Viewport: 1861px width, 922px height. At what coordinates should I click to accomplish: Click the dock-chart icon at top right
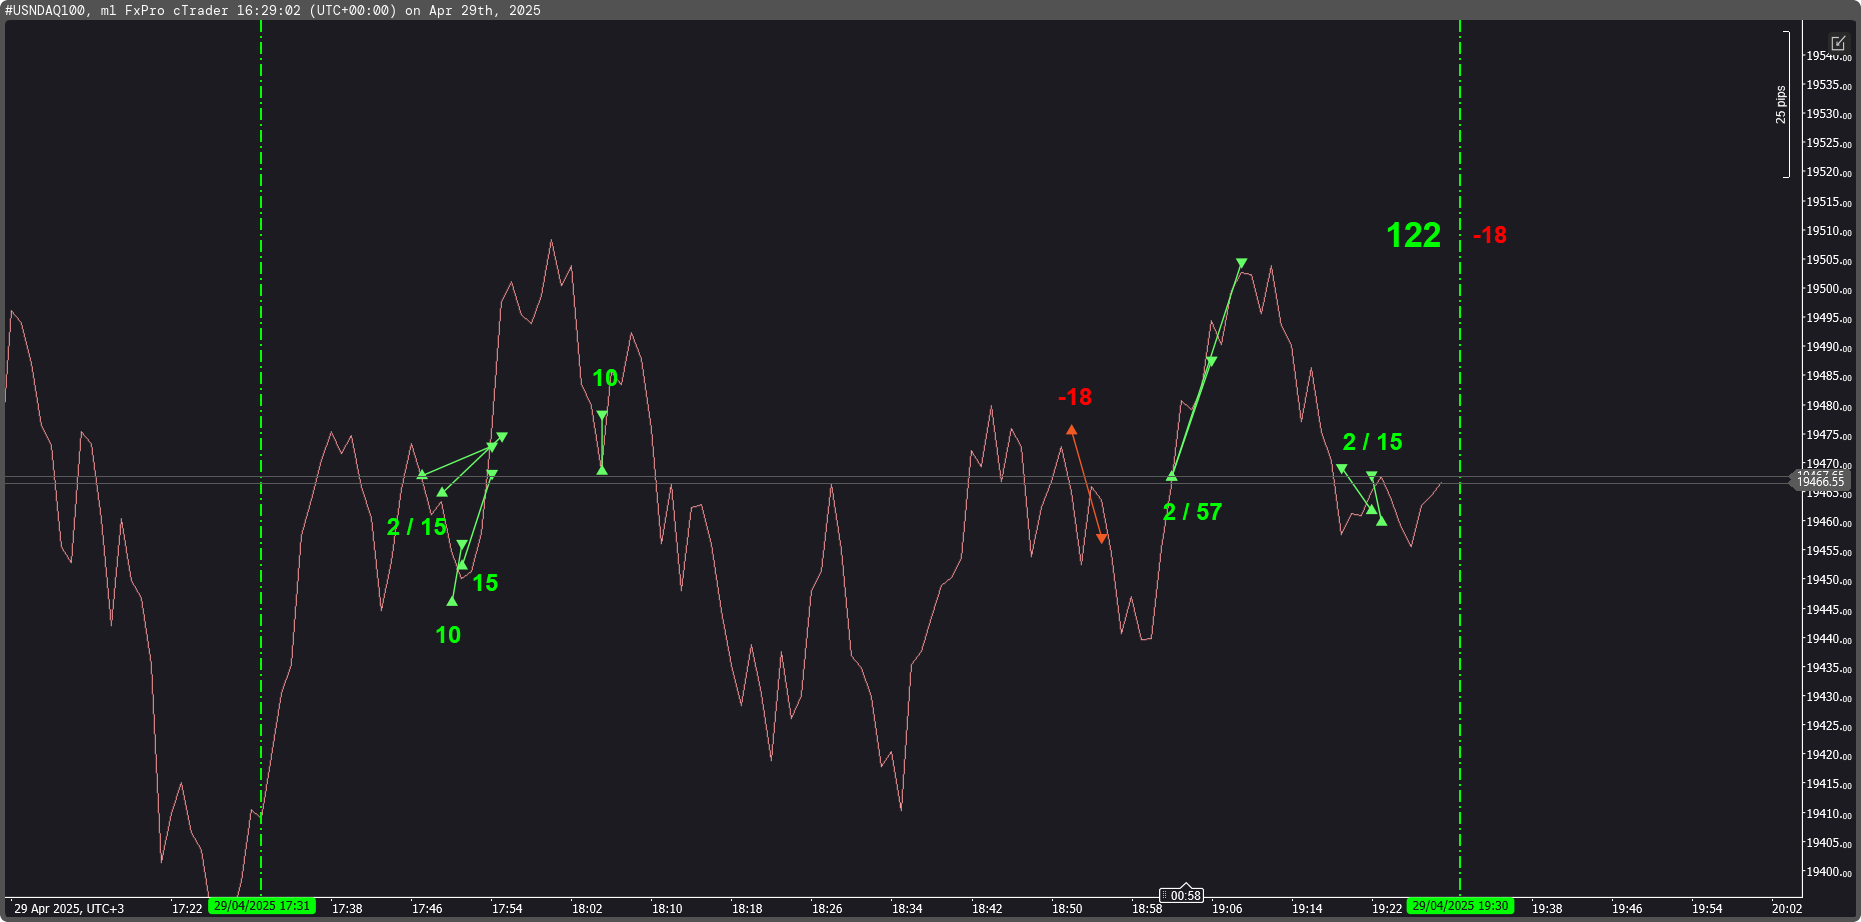(1838, 43)
